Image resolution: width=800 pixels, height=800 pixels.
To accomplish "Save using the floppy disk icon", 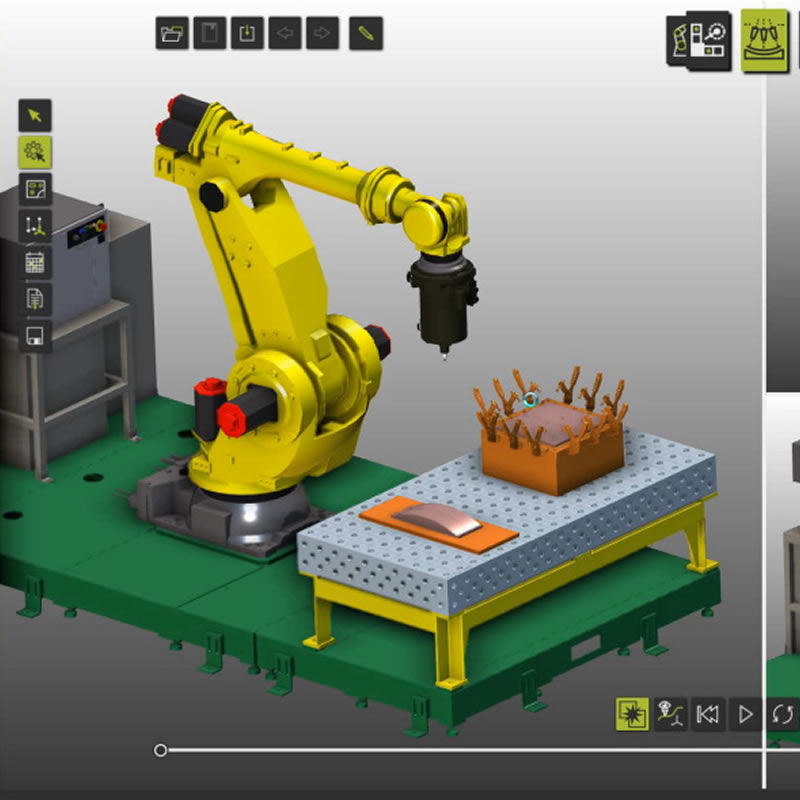I will pos(35,336).
